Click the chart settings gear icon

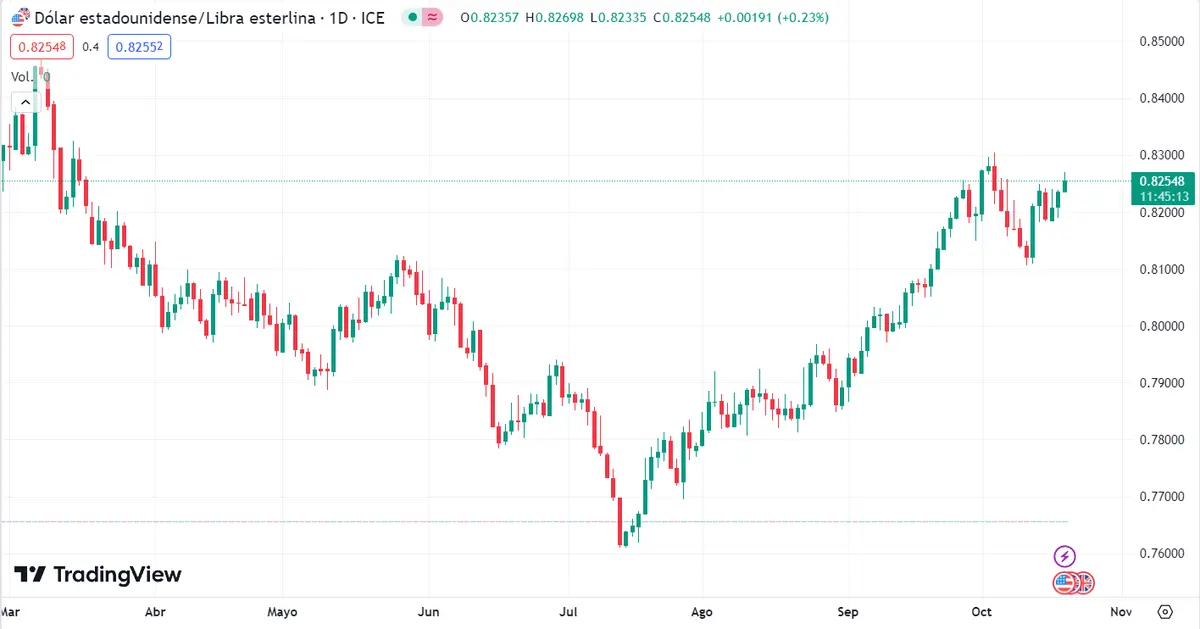pos(1163,611)
